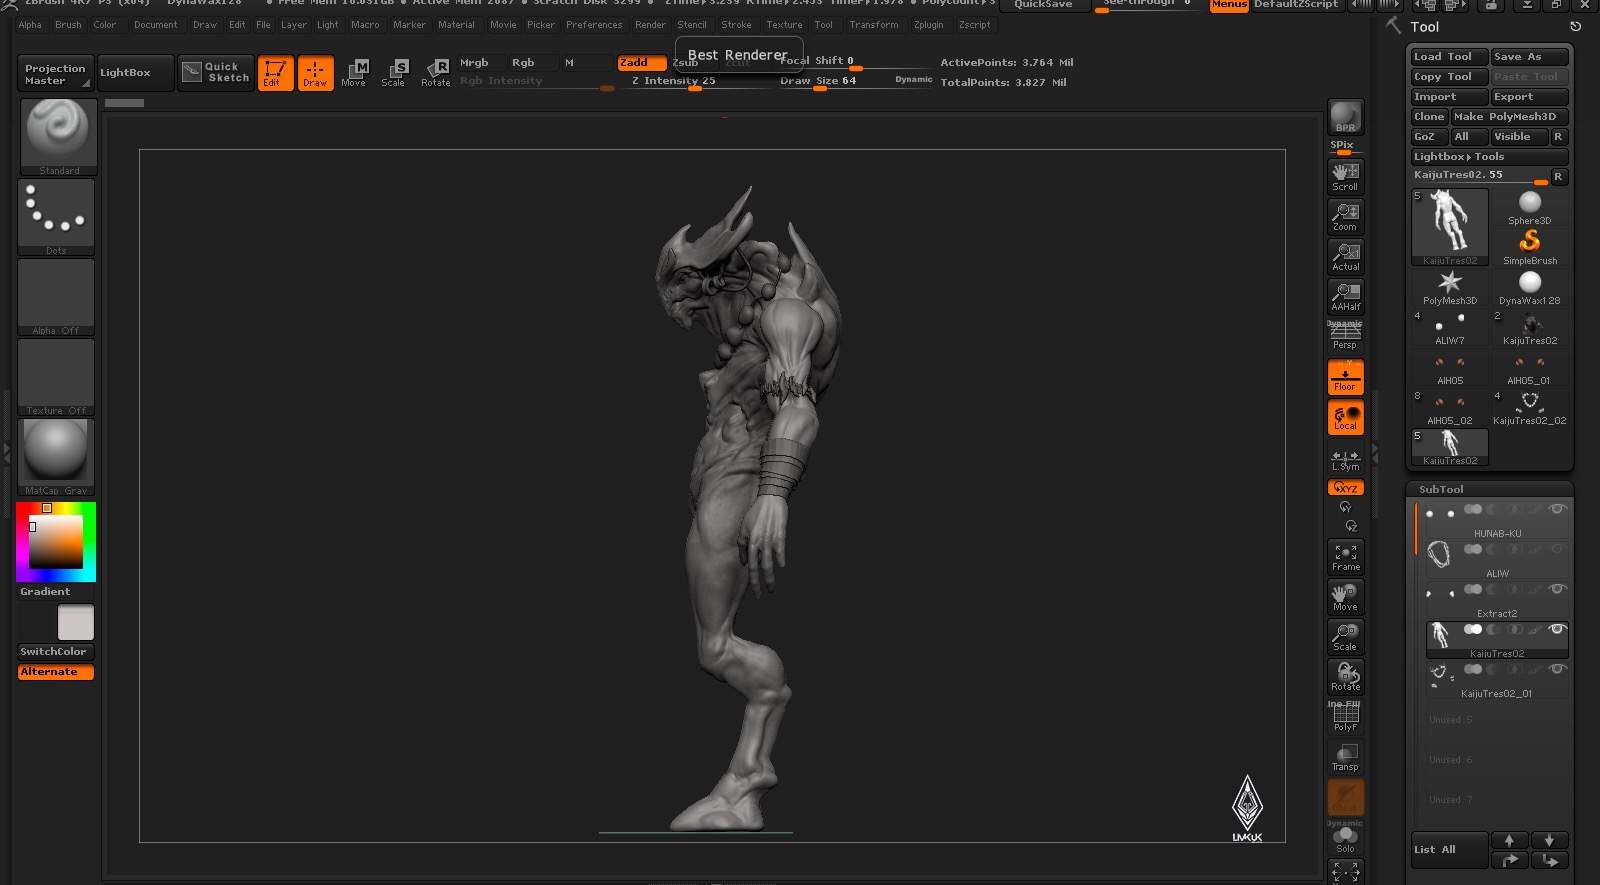This screenshot has height=885, width=1600.
Task: Hide the Extract2 subtool via its eye
Action: (1556, 589)
